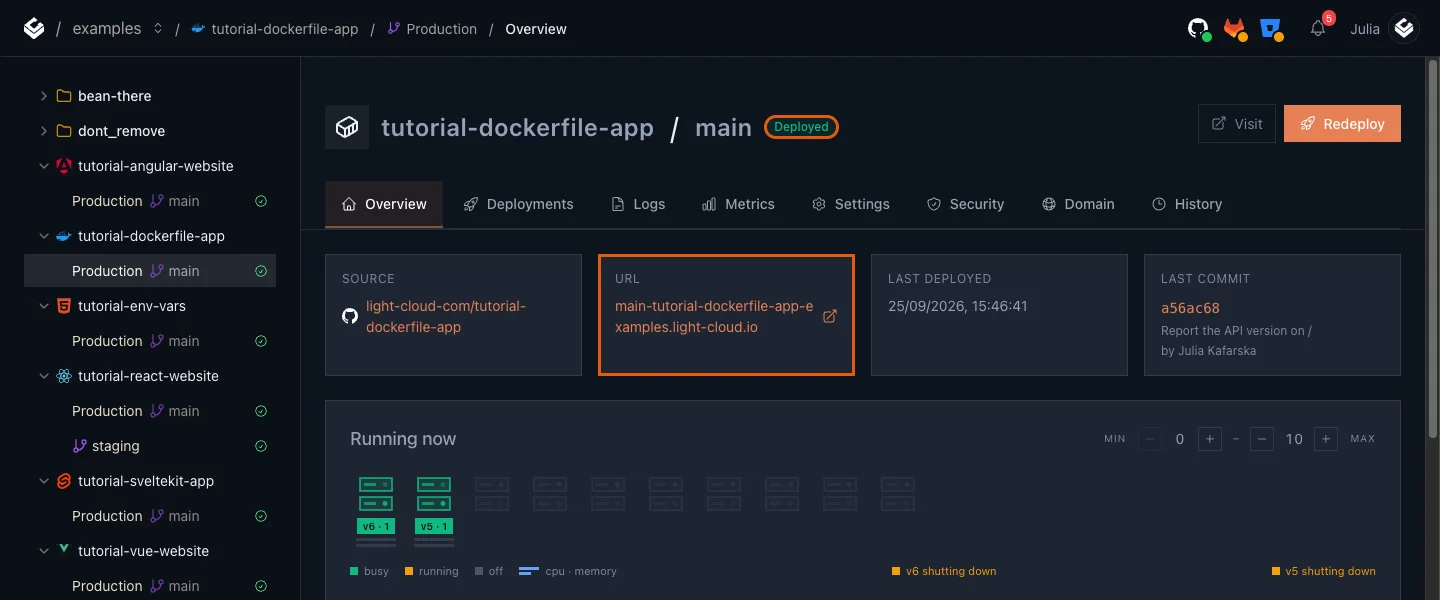Click the dont_remove folder icon
The height and width of the screenshot is (600, 1440).
pos(64,131)
